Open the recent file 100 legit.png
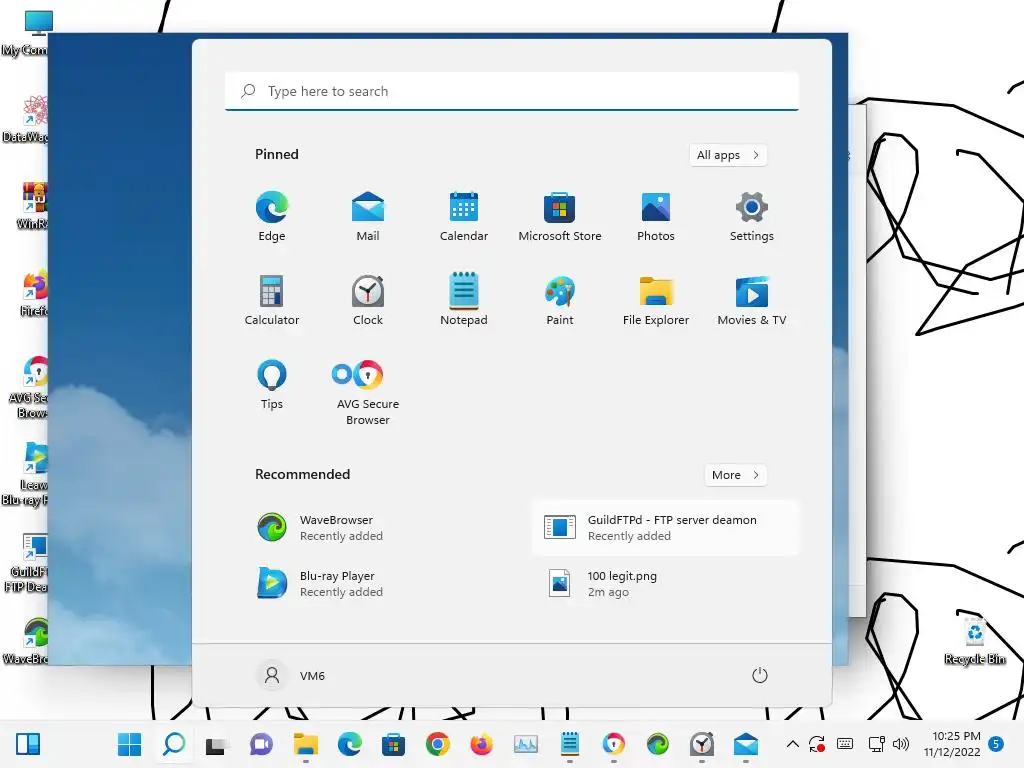 [x=665, y=584]
